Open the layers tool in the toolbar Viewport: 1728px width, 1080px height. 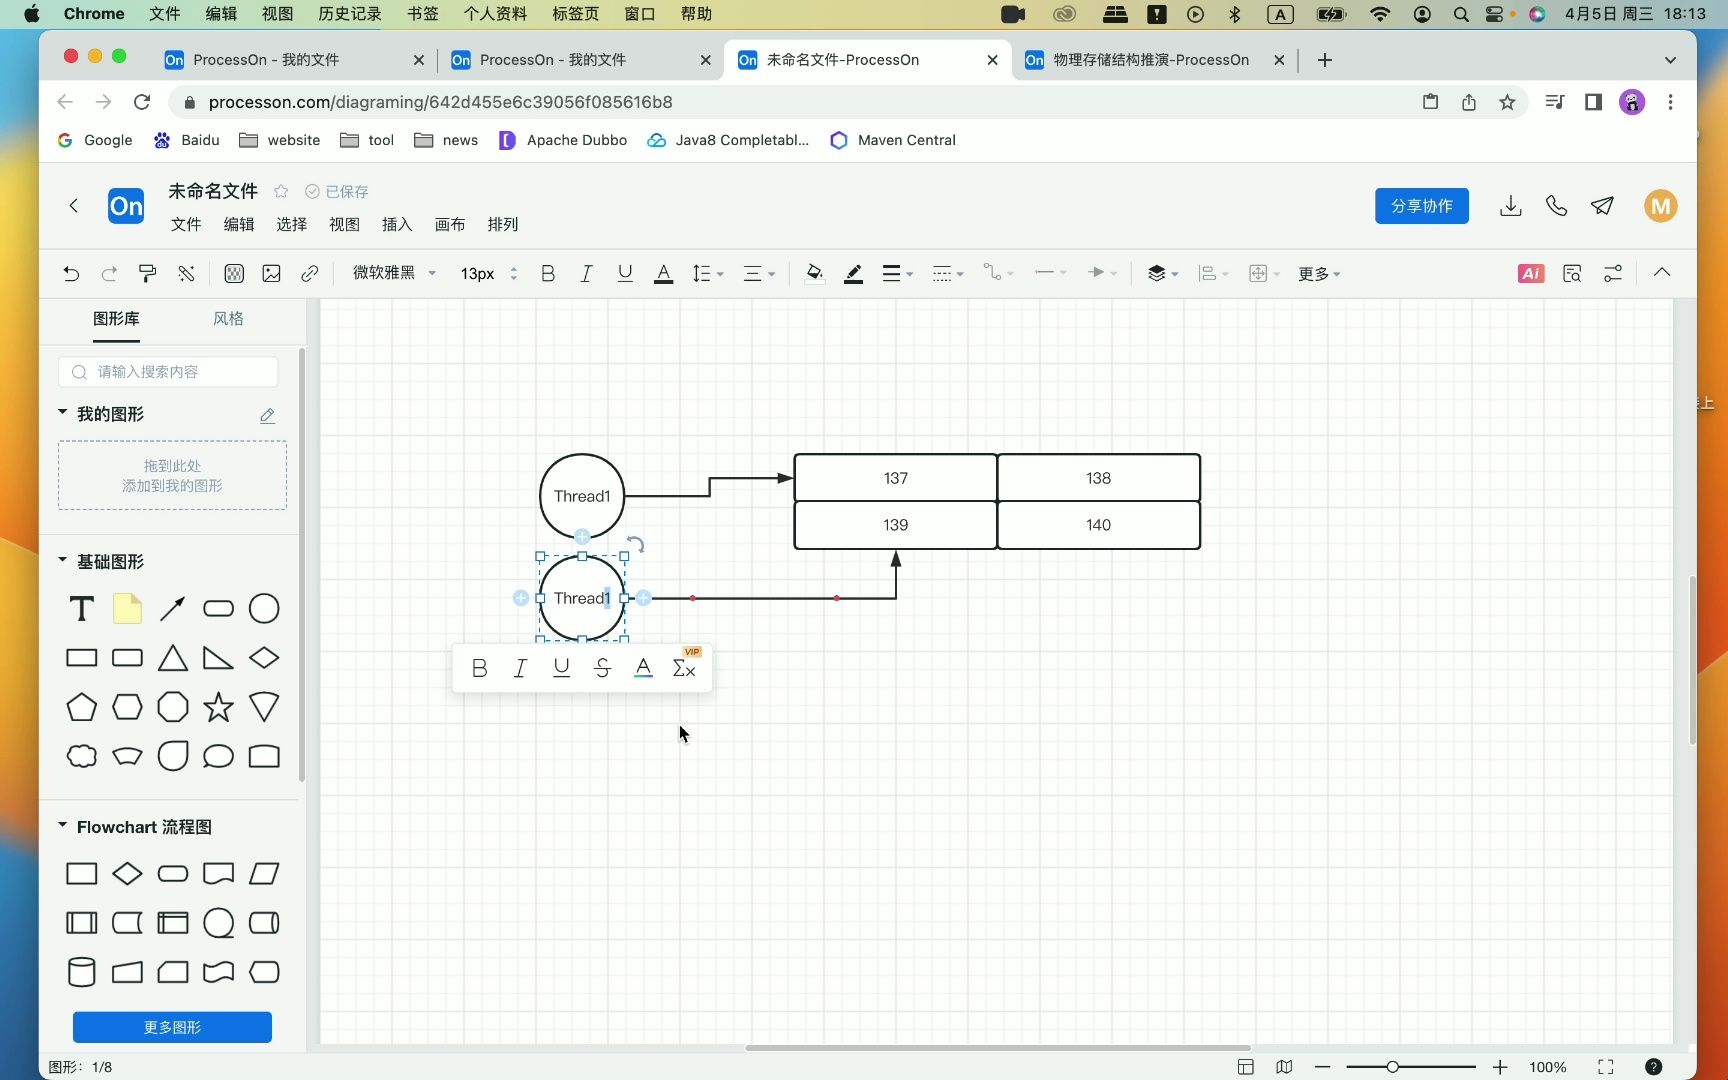pos(1157,273)
